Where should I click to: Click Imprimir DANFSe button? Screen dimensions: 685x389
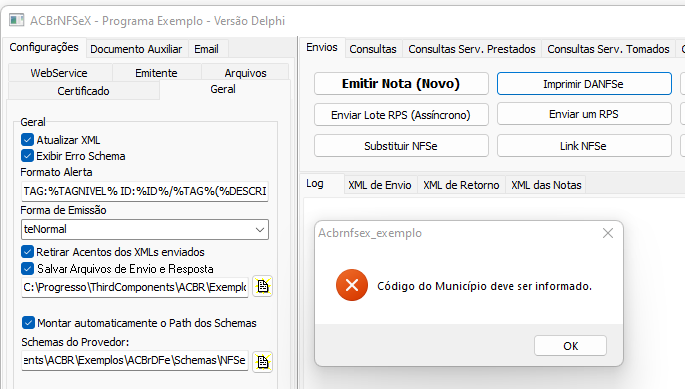point(584,83)
